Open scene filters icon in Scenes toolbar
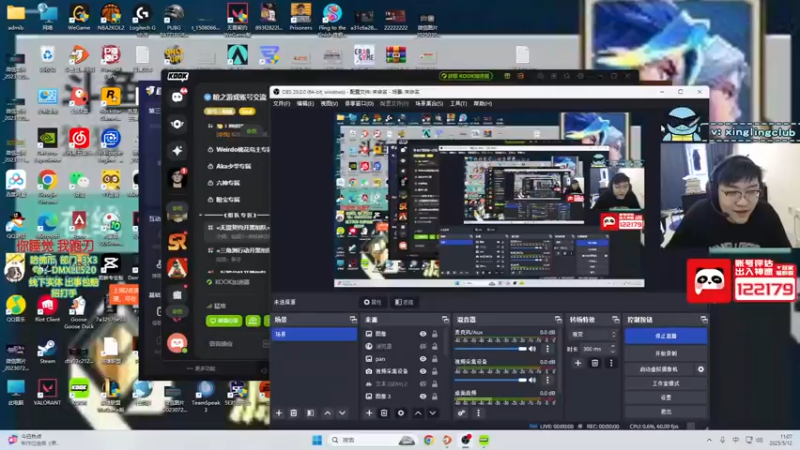This screenshot has height=450, width=800. [x=310, y=413]
